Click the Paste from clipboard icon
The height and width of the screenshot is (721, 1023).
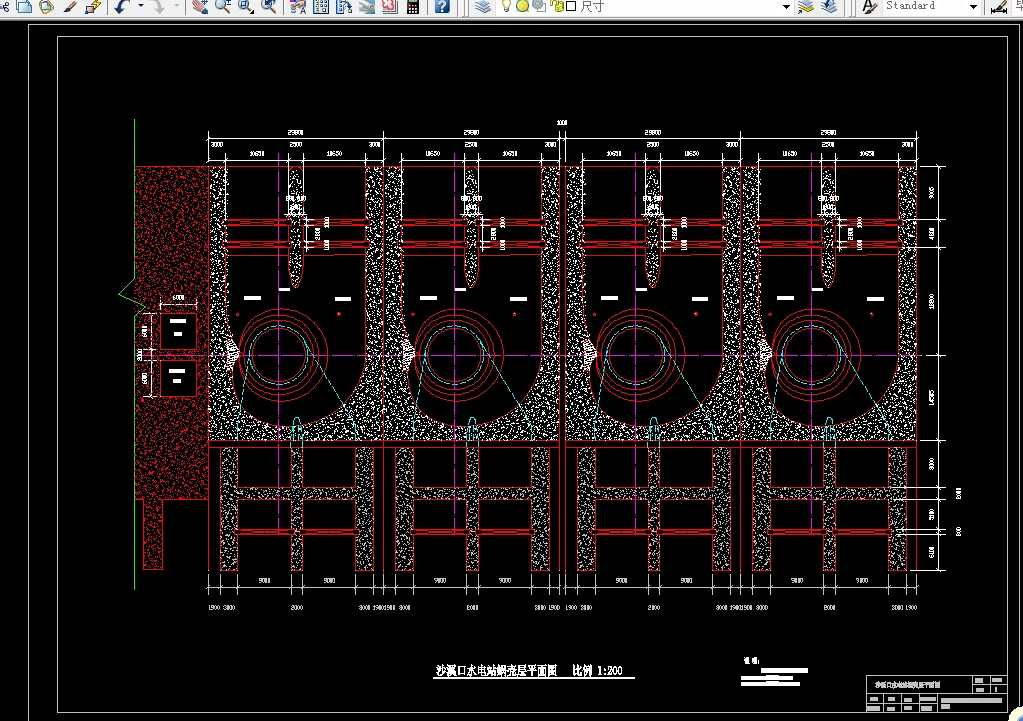point(46,7)
